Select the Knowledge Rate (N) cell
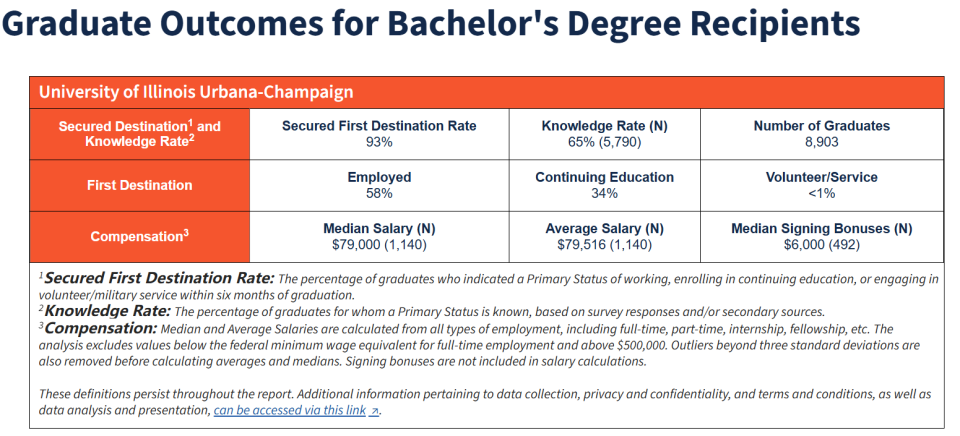This screenshot has height=436, width=960. pos(605,134)
